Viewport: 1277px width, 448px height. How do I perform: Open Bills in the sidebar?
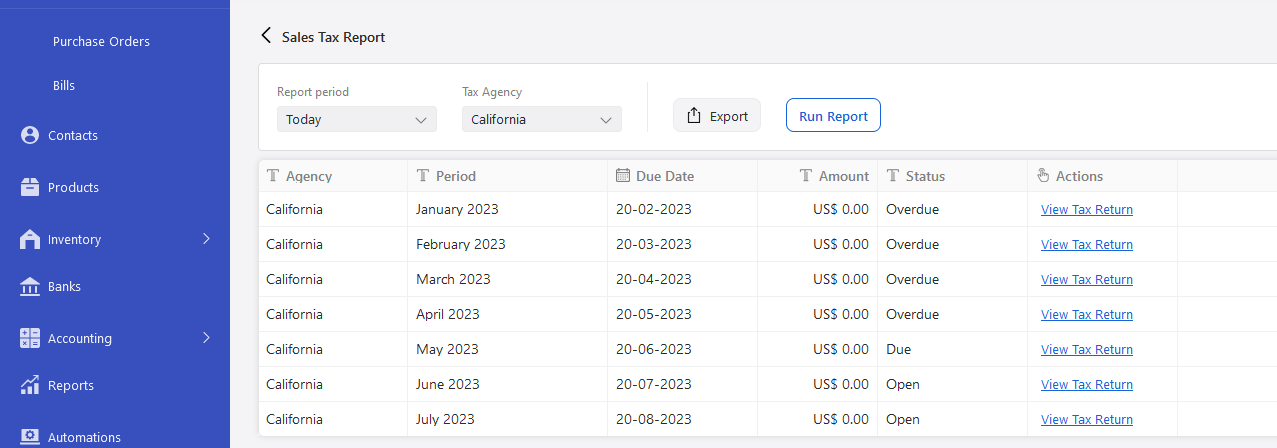point(64,85)
